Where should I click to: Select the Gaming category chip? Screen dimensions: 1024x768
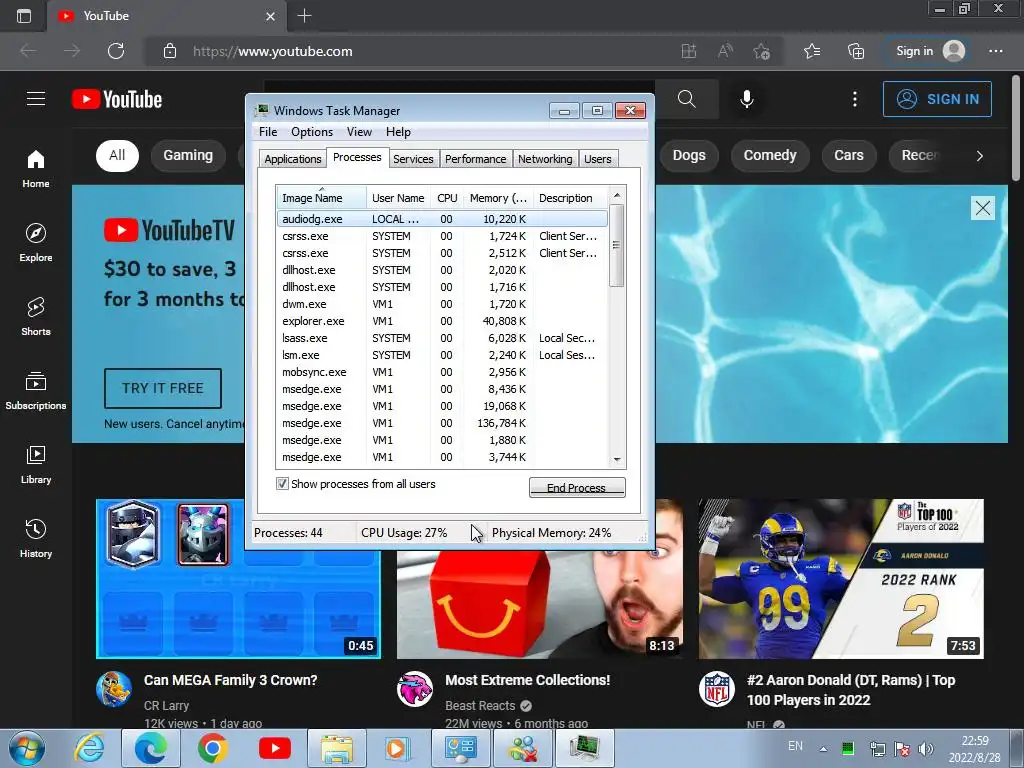click(x=188, y=155)
